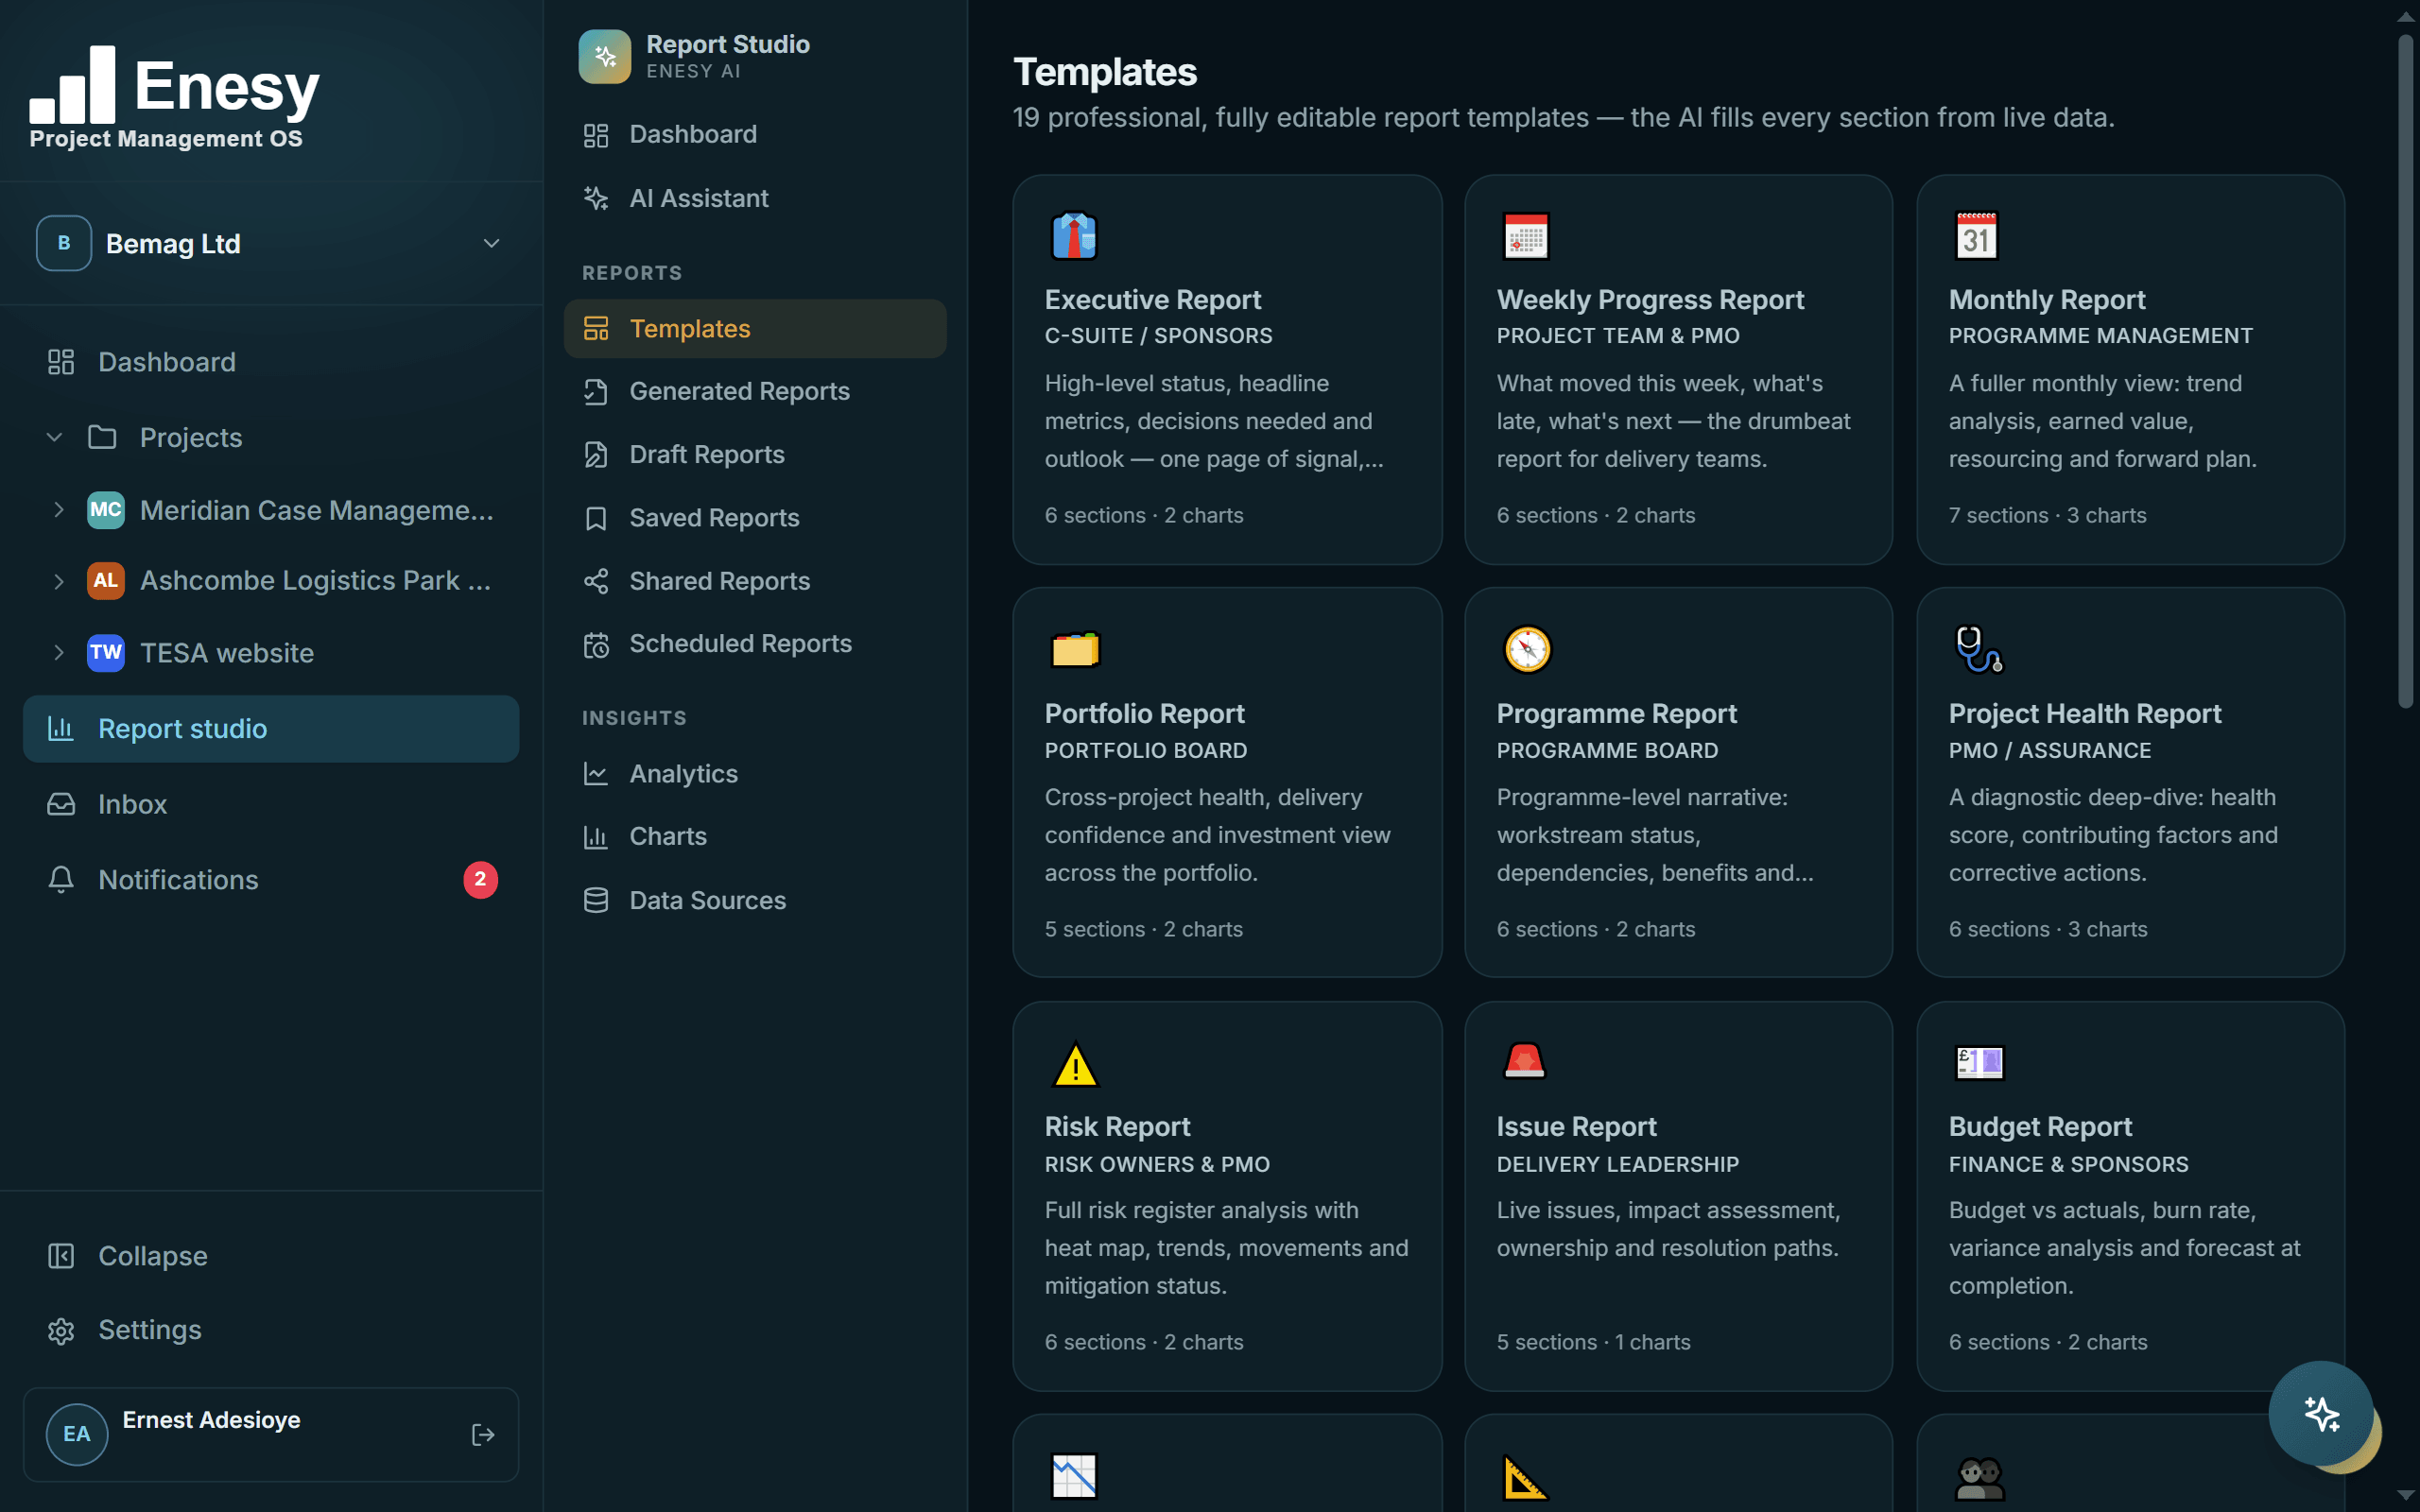This screenshot has height=1512, width=2420.
Task: Click the Programme Report compass icon
Action: 1527,649
